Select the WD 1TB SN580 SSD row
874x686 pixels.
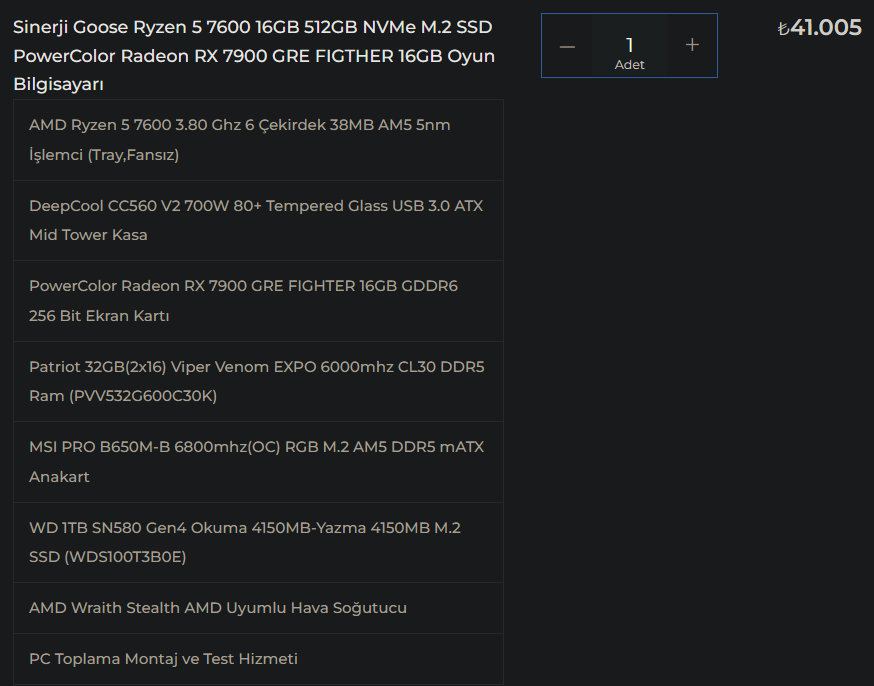pyautogui.click(x=259, y=542)
